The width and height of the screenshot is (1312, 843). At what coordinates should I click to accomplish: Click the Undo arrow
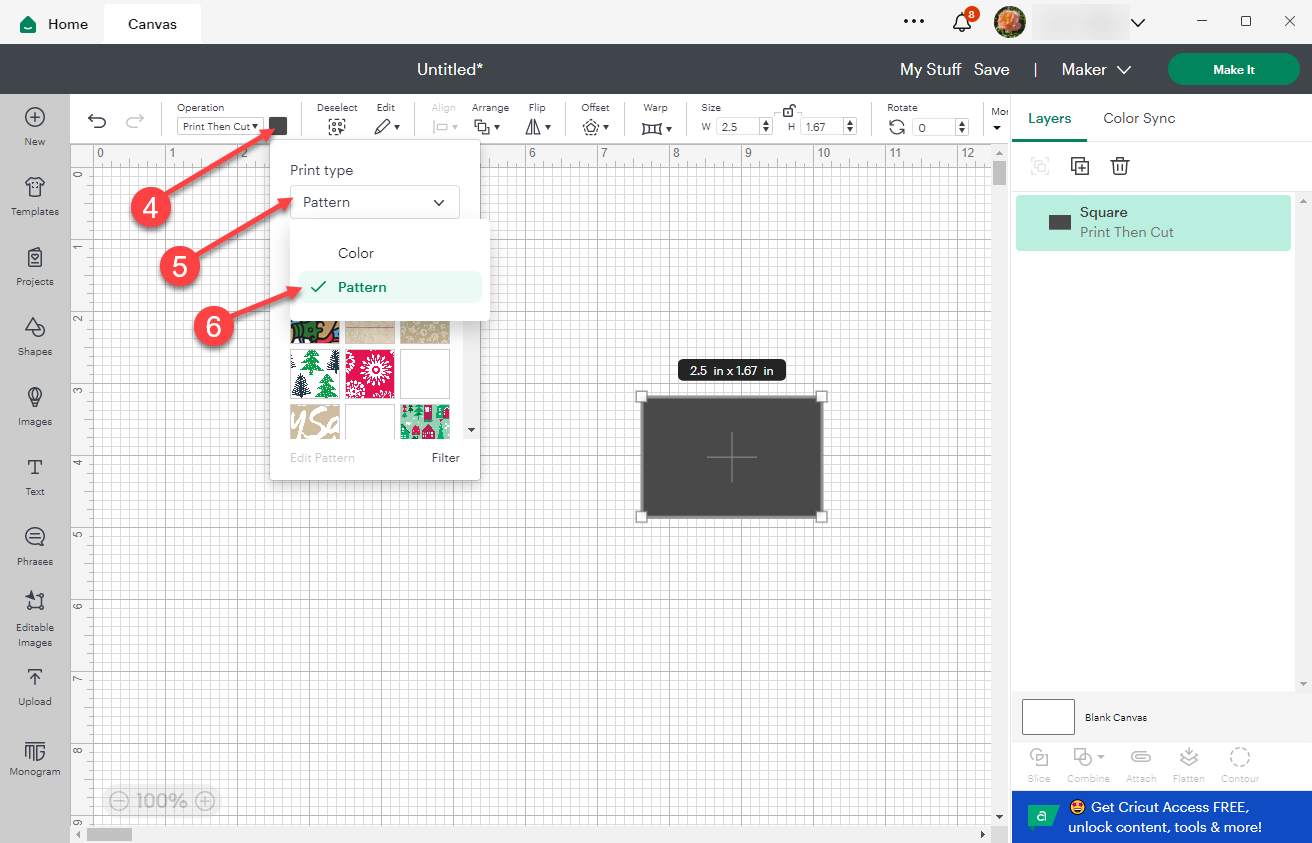click(97, 120)
